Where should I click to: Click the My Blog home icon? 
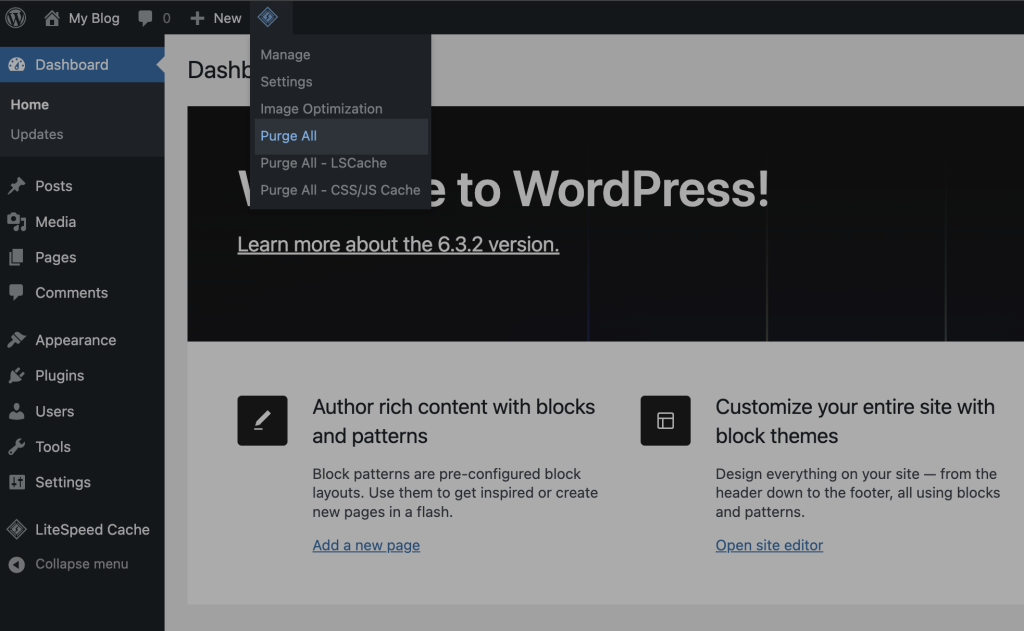click(52, 18)
